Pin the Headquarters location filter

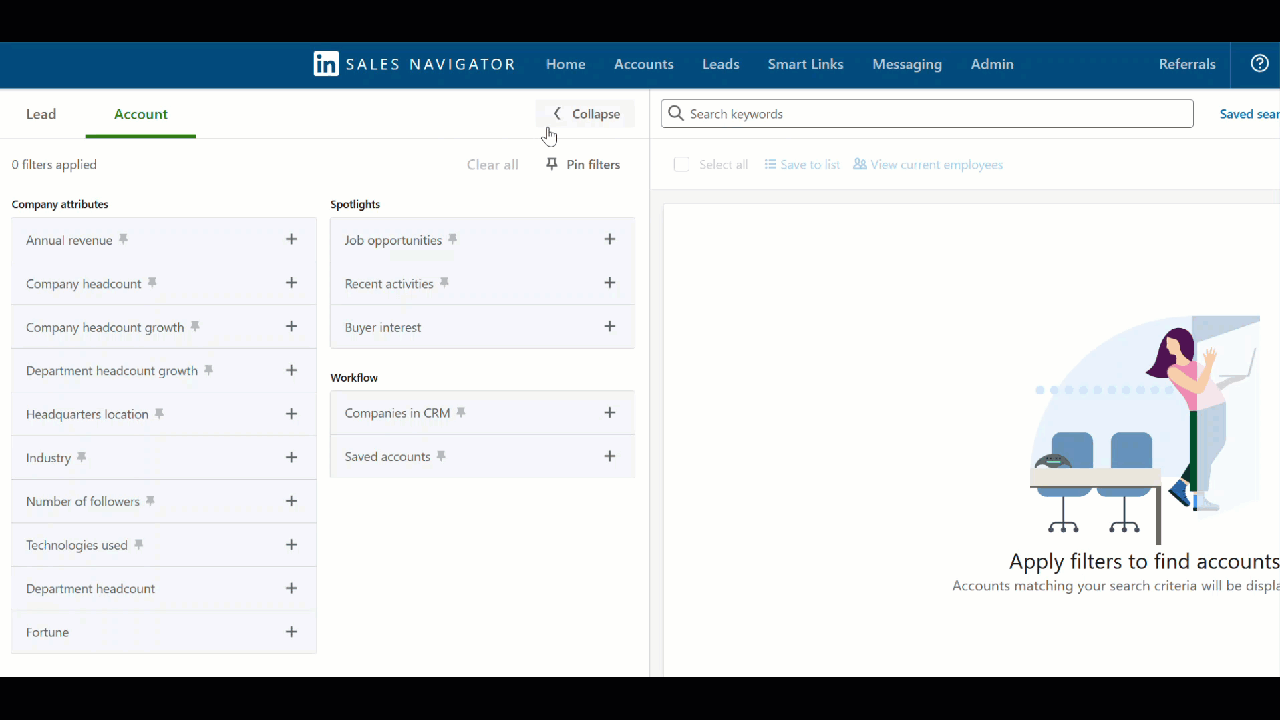pyautogui.click(x=159, y=413)
